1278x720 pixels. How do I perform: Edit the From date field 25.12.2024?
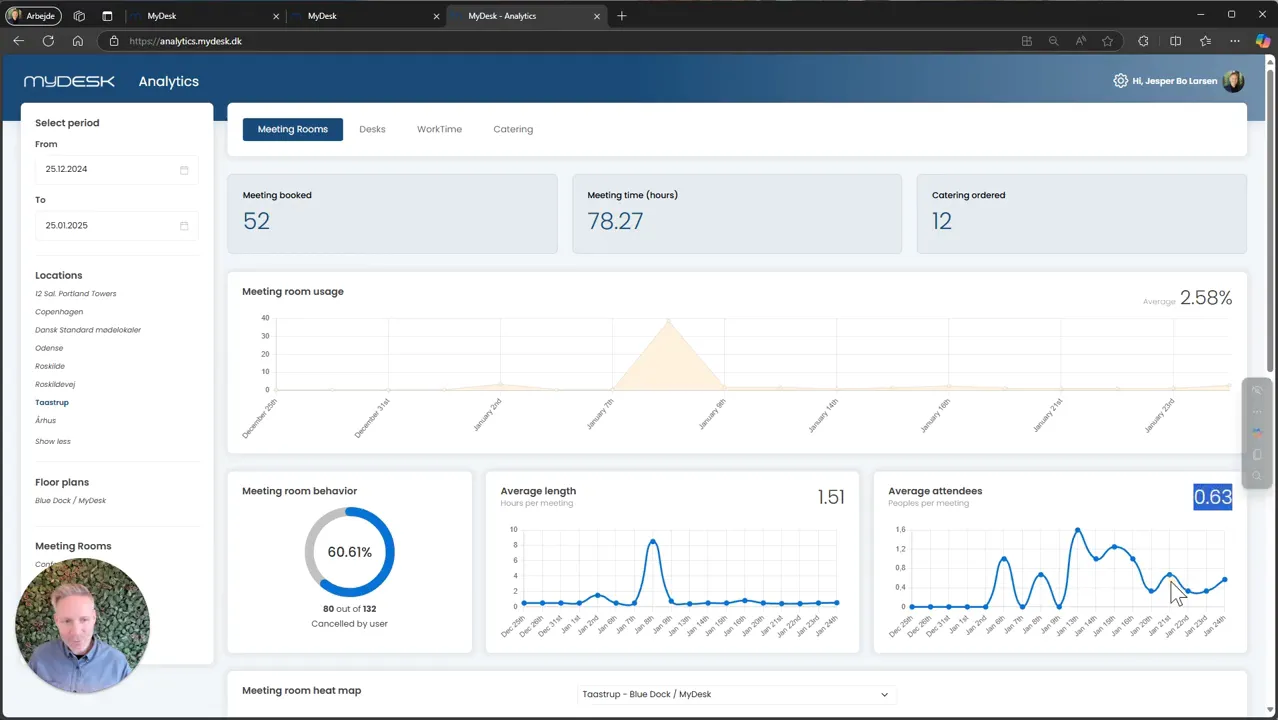click(x=117, y=170)
